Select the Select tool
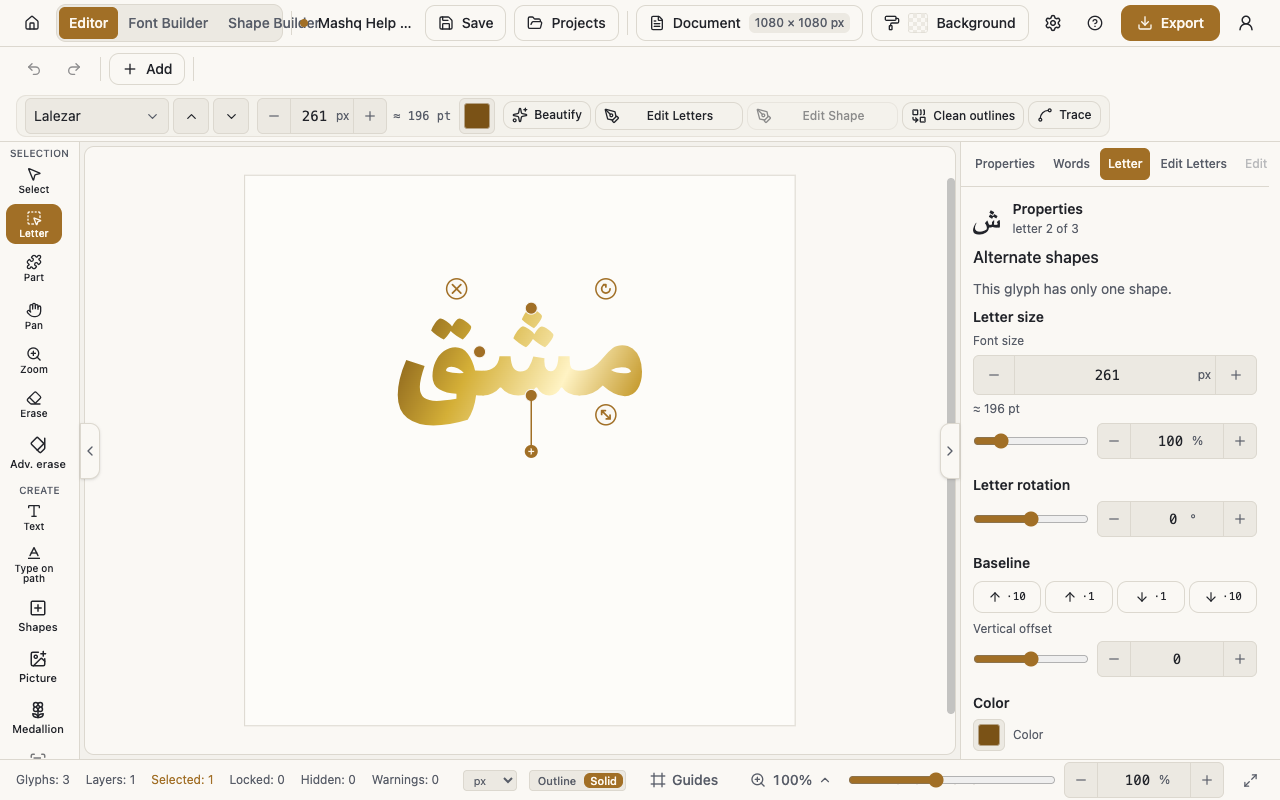The width and height of the screenshot is (1280, 800). pyautogui.click(x=34, y=181)
